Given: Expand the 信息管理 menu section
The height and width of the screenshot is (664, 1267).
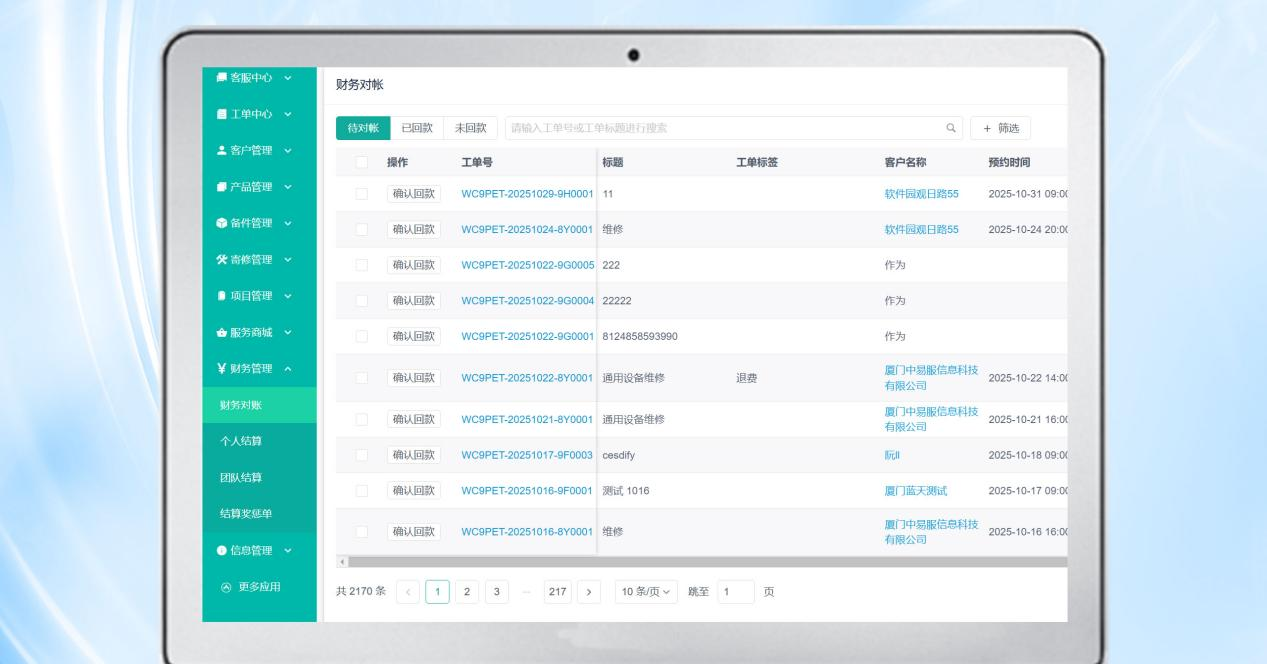Looking at the screenshot, I should 288,550.
